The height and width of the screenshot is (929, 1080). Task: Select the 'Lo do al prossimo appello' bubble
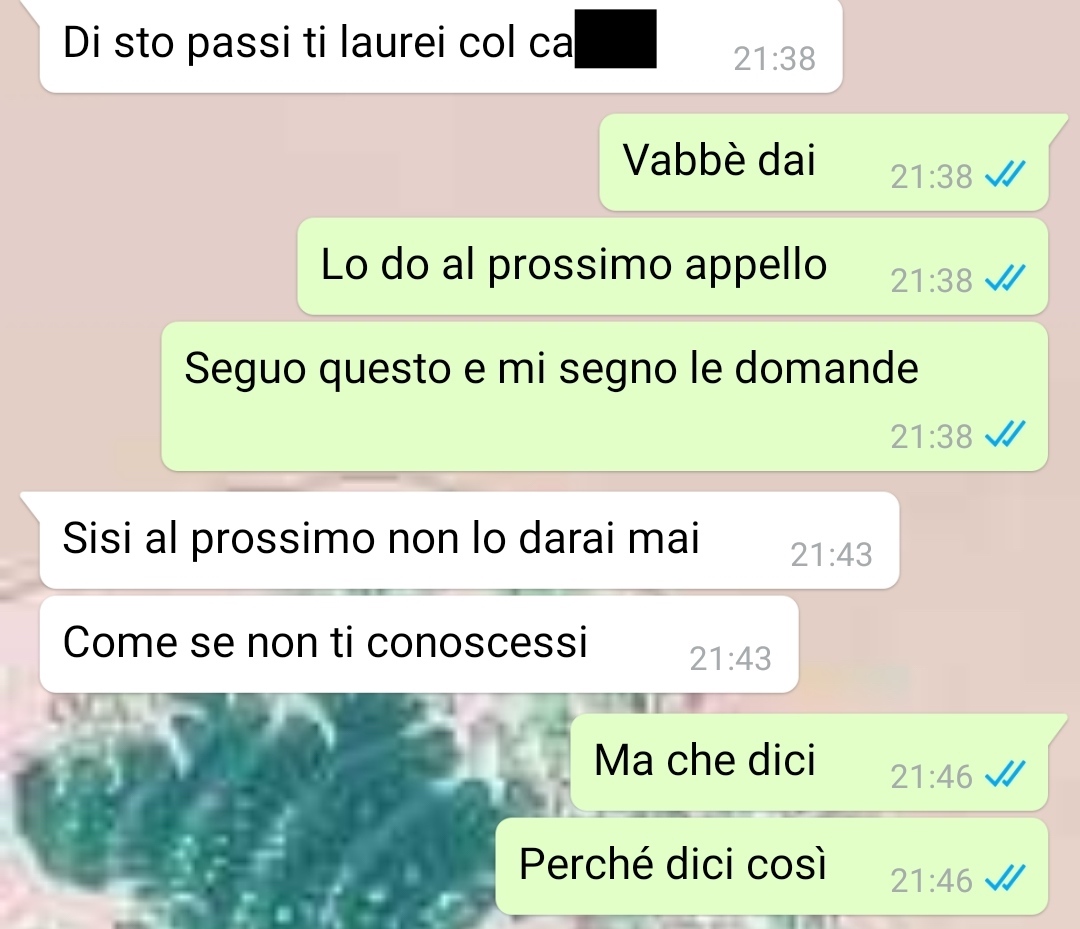[x=672, y=267]
